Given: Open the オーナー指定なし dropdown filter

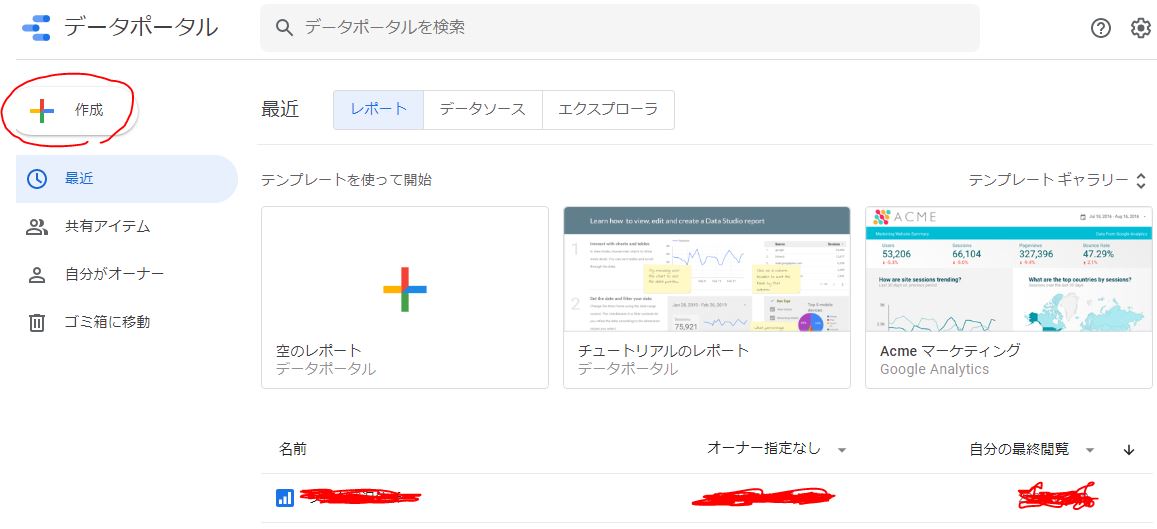Looking at the screenshot, I should click(x=776, y=449).
